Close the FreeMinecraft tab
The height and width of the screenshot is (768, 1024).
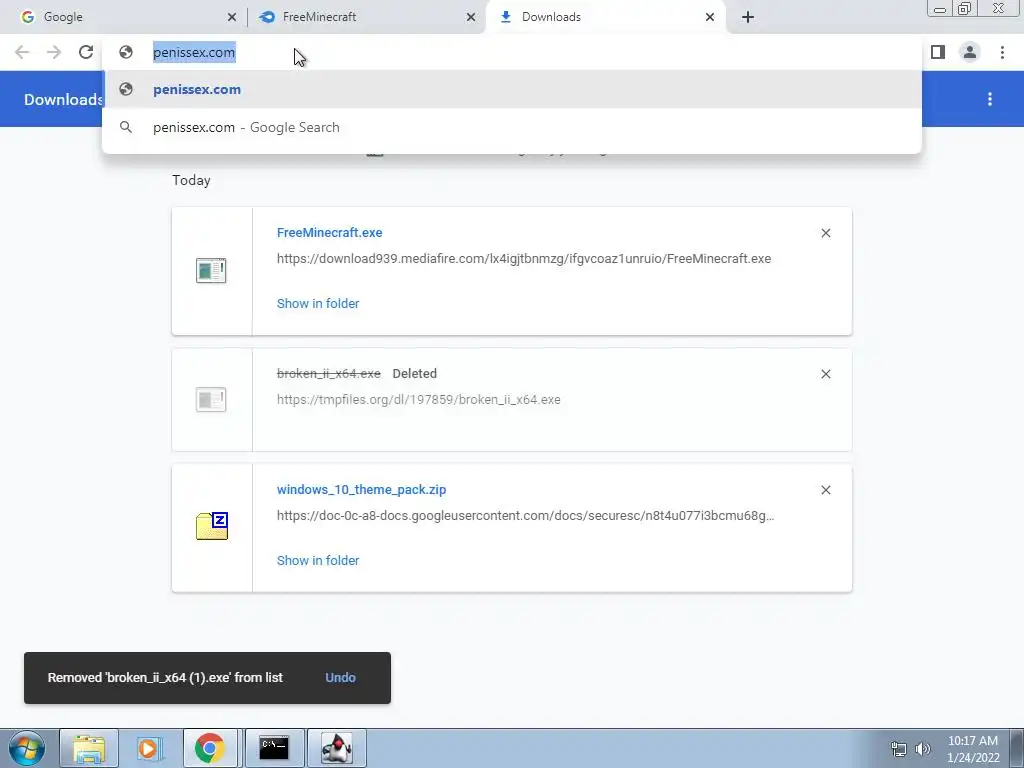[x=471, y=17]
